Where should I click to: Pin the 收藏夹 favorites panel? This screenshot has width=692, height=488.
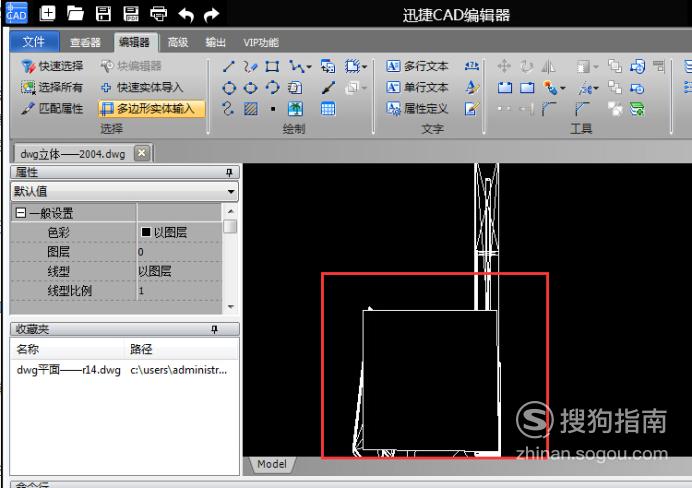coord(214,329)
